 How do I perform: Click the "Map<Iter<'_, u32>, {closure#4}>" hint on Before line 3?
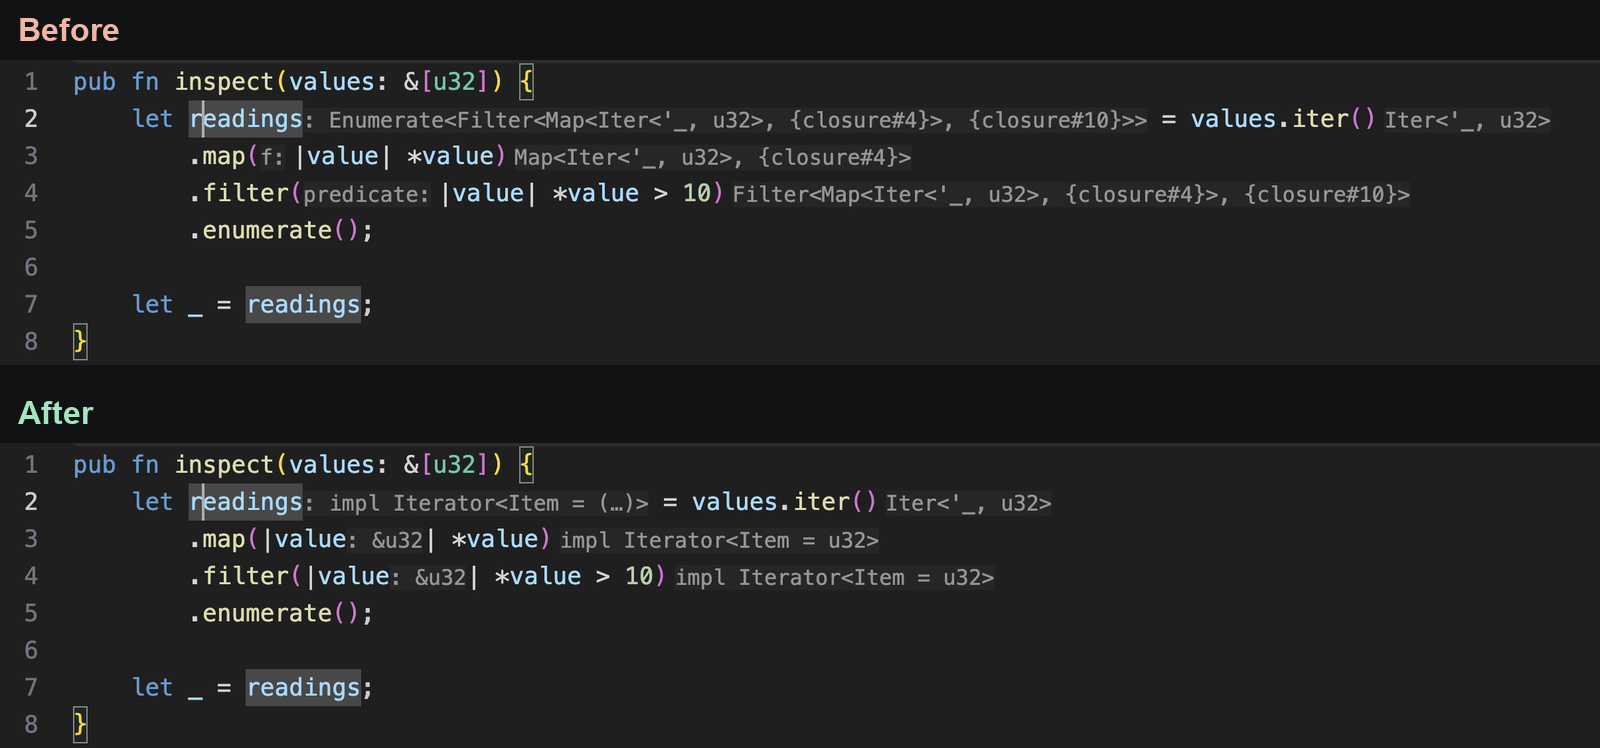(712, 157)
